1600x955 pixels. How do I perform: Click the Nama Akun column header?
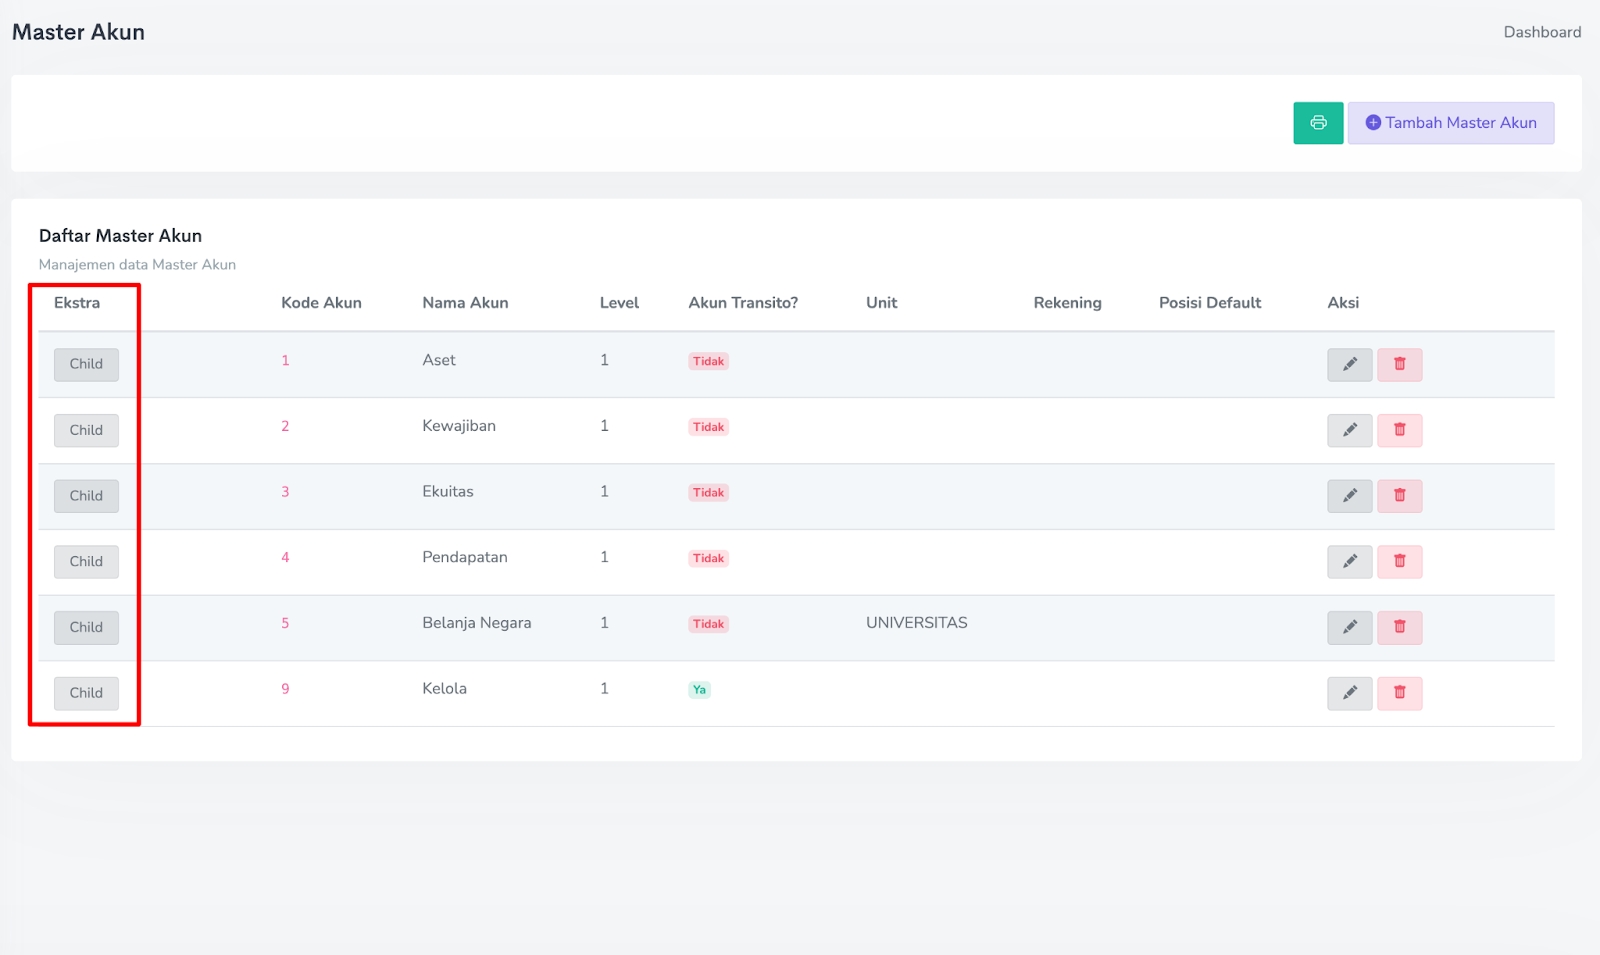[465, 303]
